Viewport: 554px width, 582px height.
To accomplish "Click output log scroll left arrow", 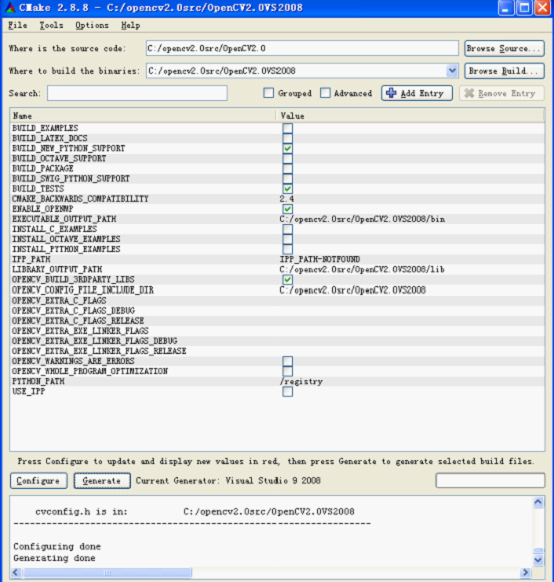I will [x=15, y=572].
